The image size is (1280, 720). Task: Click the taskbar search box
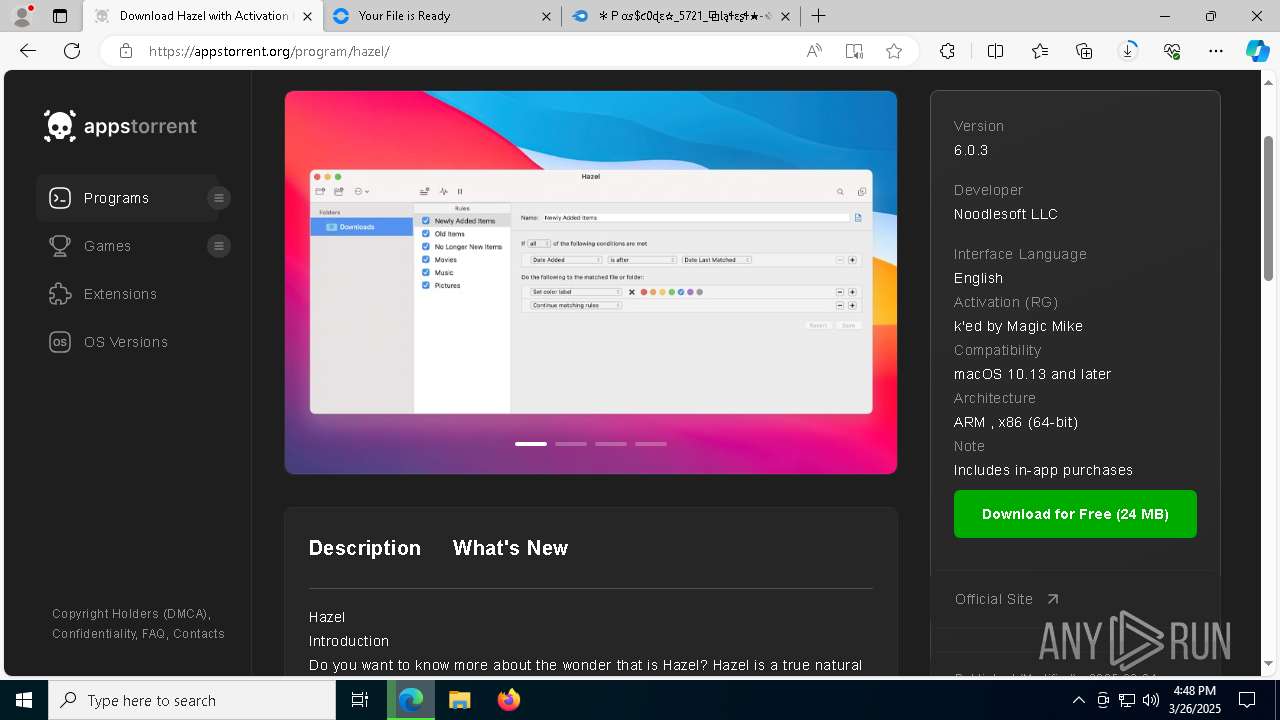coord(192,700)
